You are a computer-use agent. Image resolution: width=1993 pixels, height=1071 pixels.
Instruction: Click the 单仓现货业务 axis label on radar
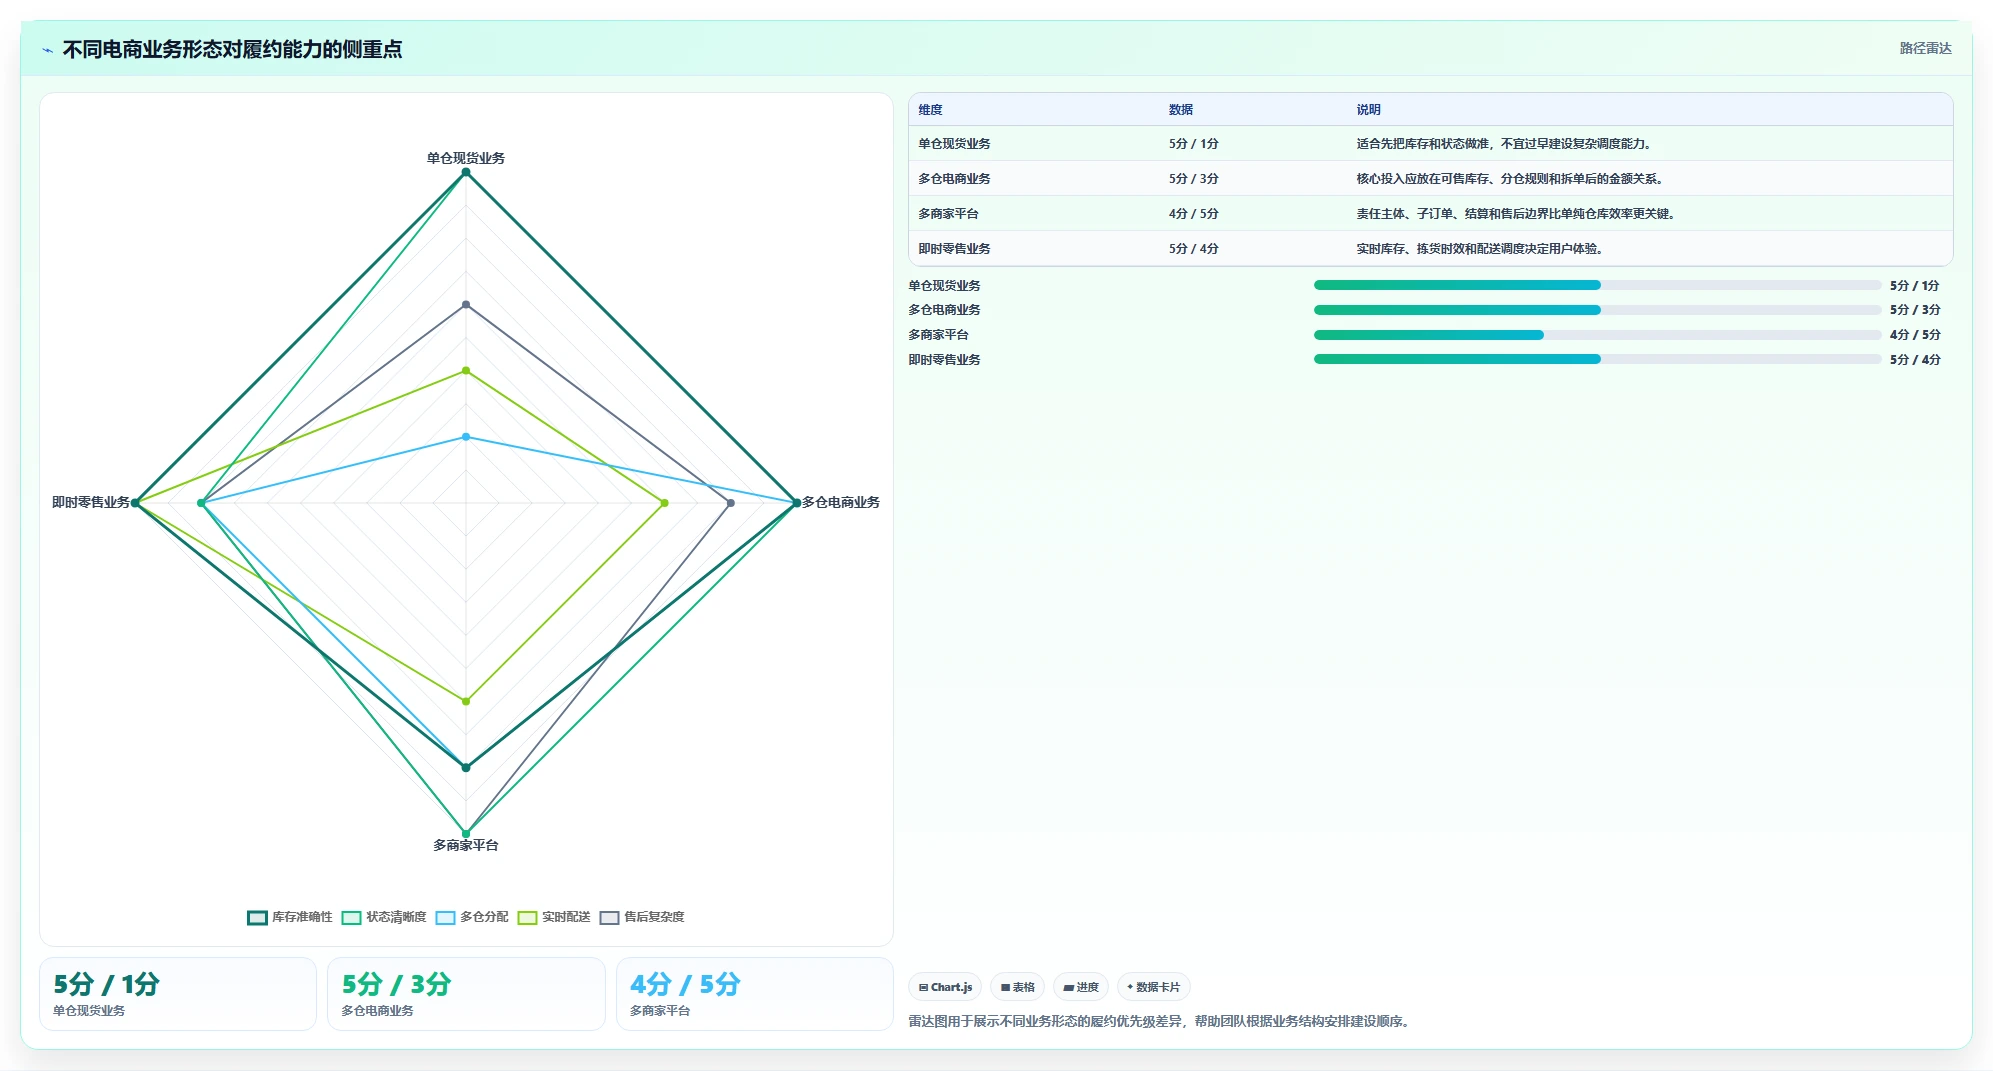pyautogui.click(x=466, y=158)
